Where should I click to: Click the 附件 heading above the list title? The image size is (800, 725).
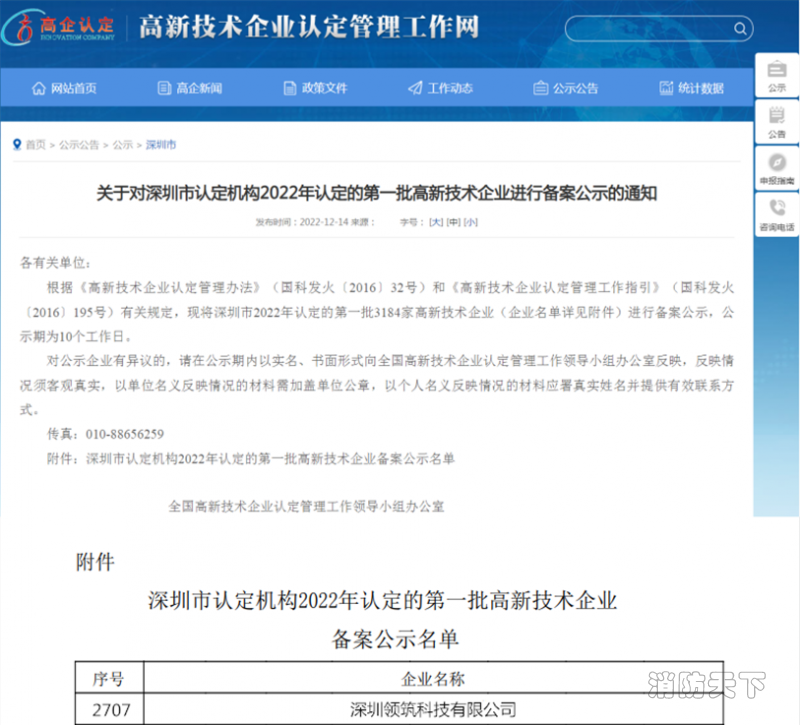coord(95,562)
